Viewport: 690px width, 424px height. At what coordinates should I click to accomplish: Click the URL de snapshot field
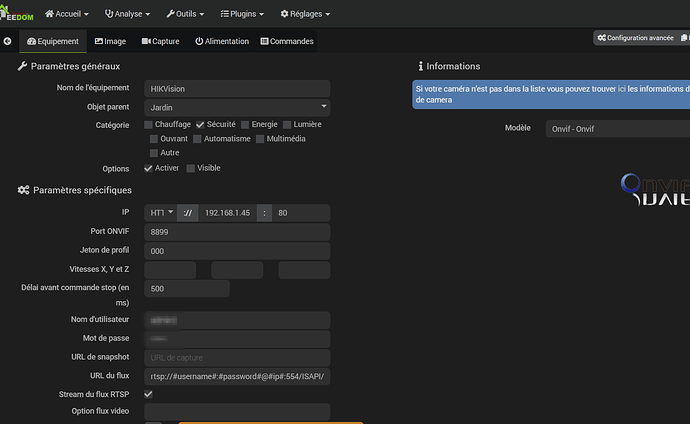(x=237, y=358)
